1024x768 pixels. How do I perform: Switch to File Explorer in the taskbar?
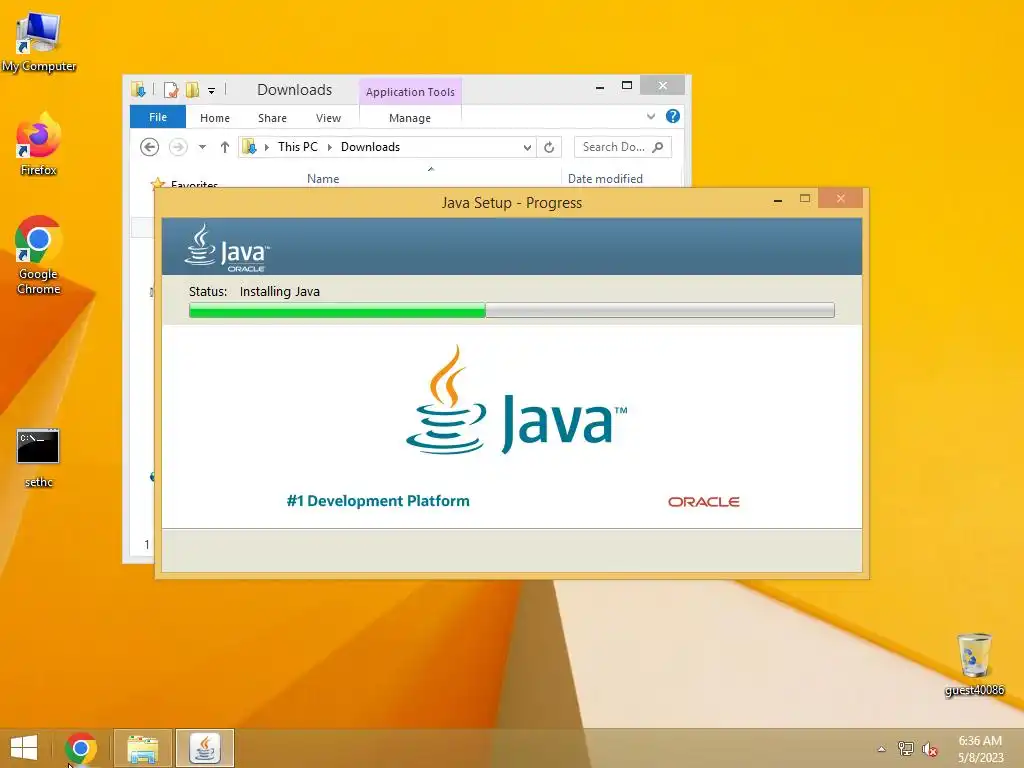click(x=143, y=748)
